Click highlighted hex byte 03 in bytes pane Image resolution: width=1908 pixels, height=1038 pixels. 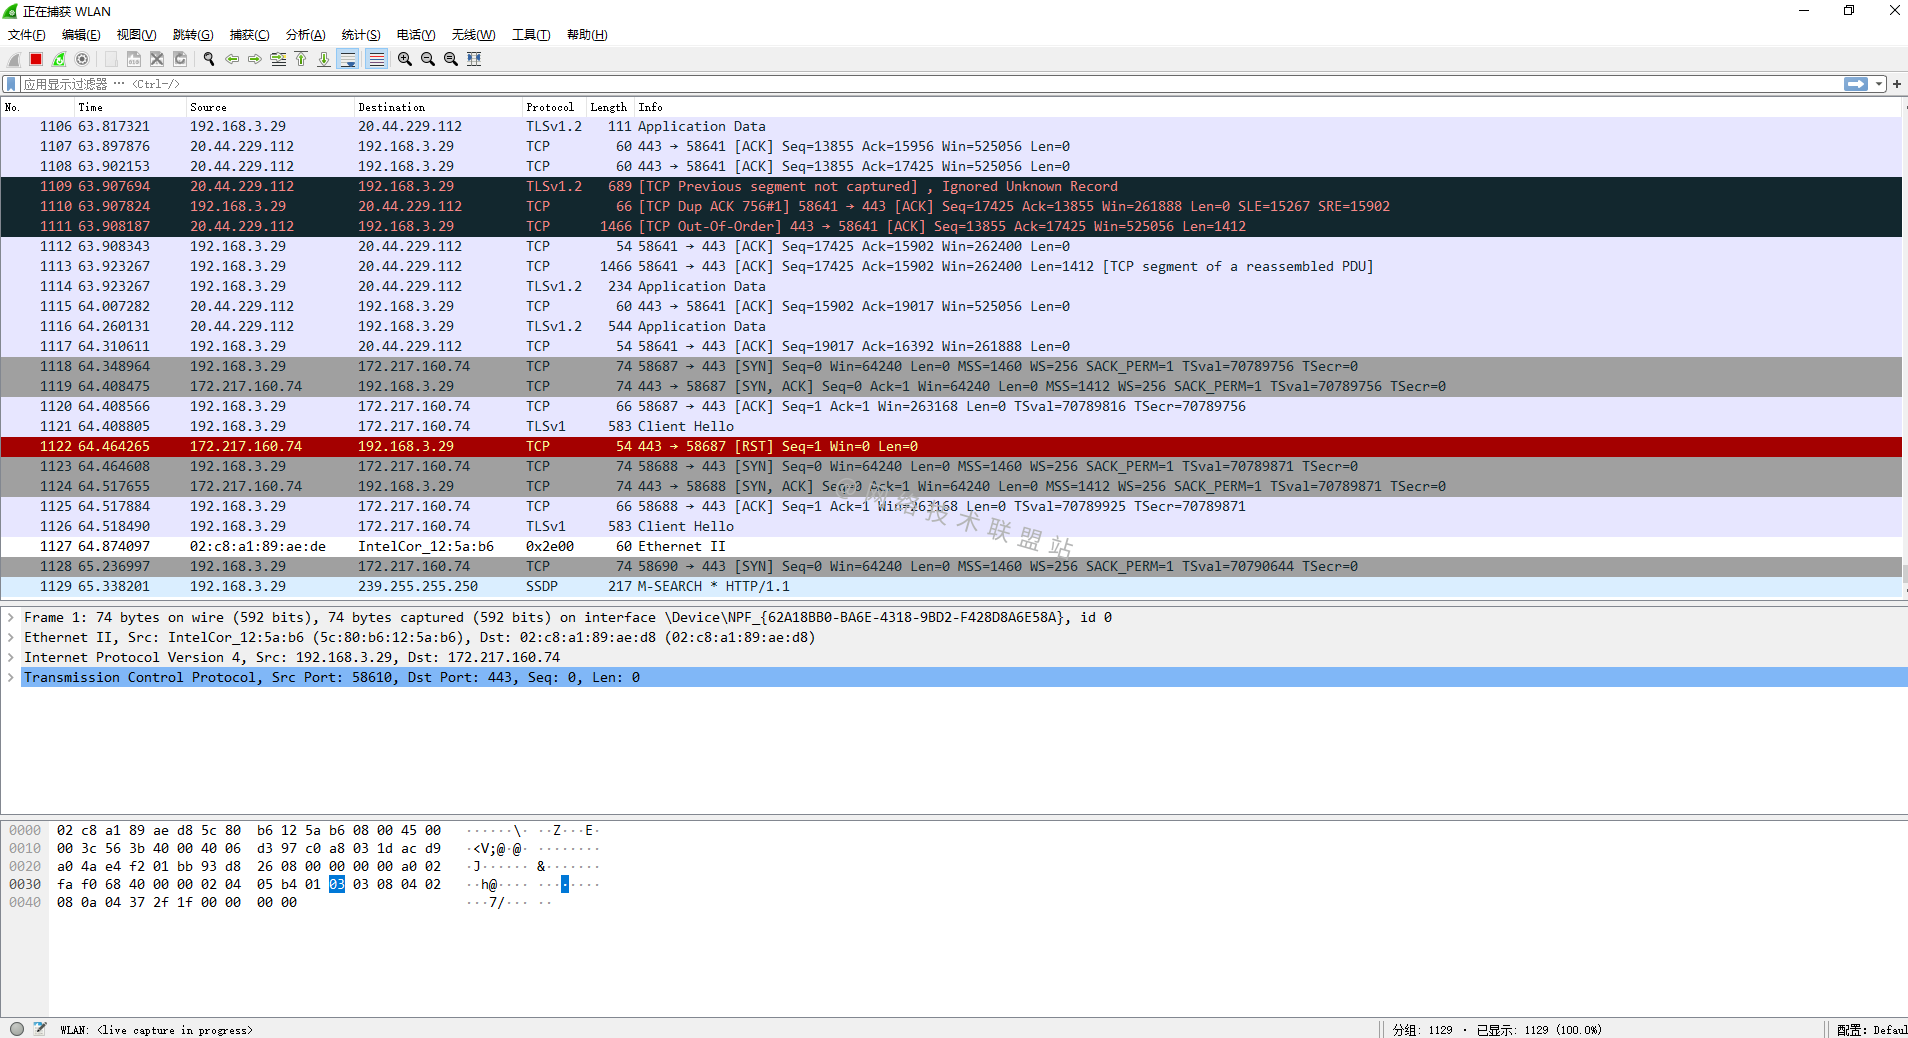coord(337,885)
